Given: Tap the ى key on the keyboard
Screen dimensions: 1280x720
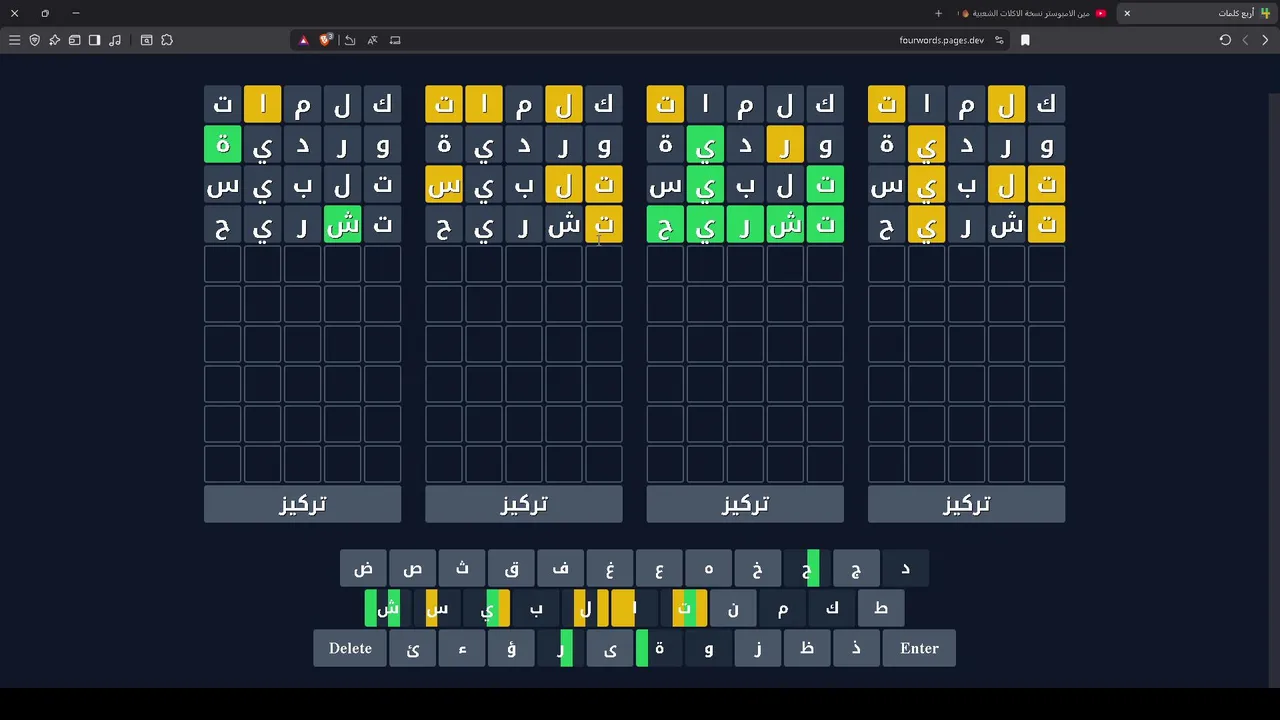Looking at the screenshot, I should coord(610,648).
